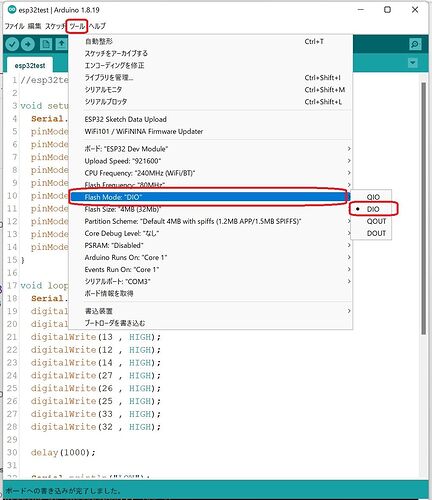Viewport: 432px width, 500px height.
Task: Click the Verify checkmark icon
Action: (x=12, y=44)
